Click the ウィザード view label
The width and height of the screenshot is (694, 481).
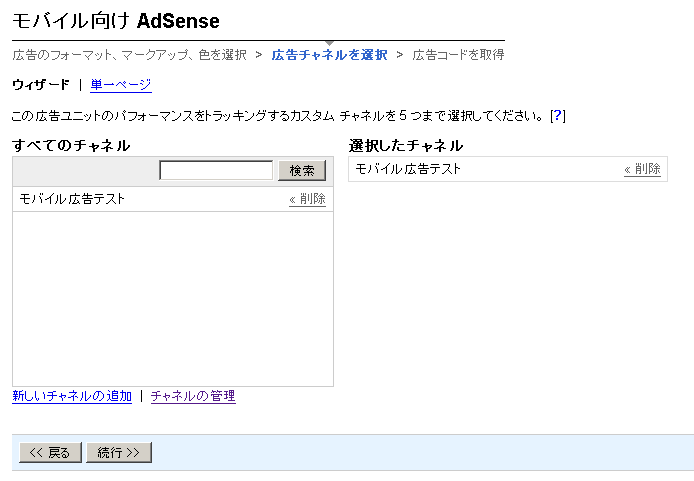click(x=41, y=85)
